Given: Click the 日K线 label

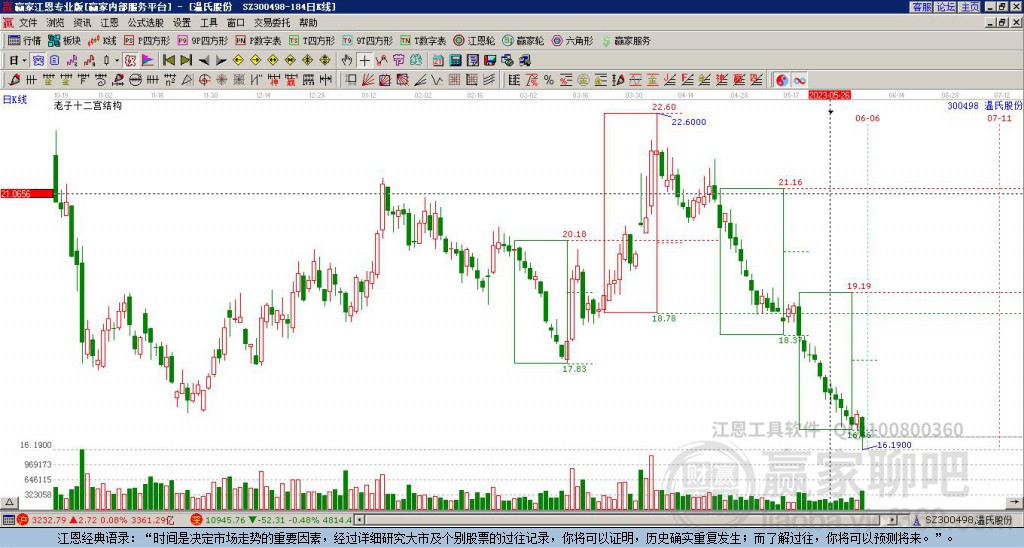Looking at the screenshot, I should (15, 99).
